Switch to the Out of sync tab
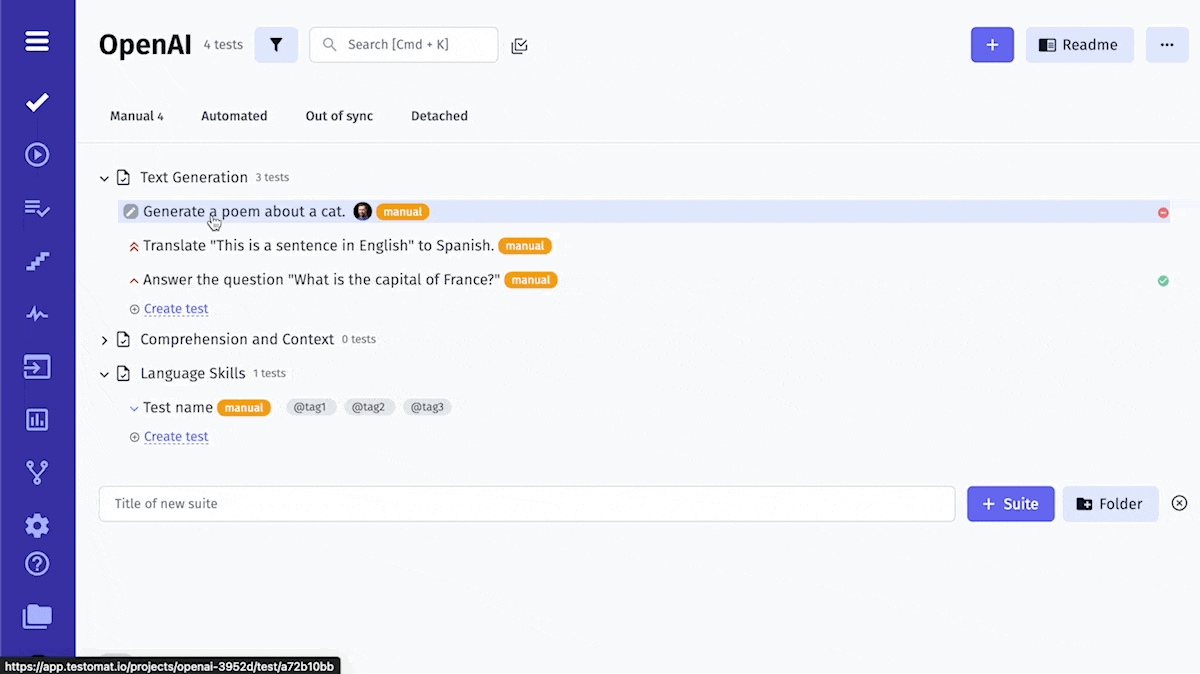1200x674 pixels. (x=339, y=116)
